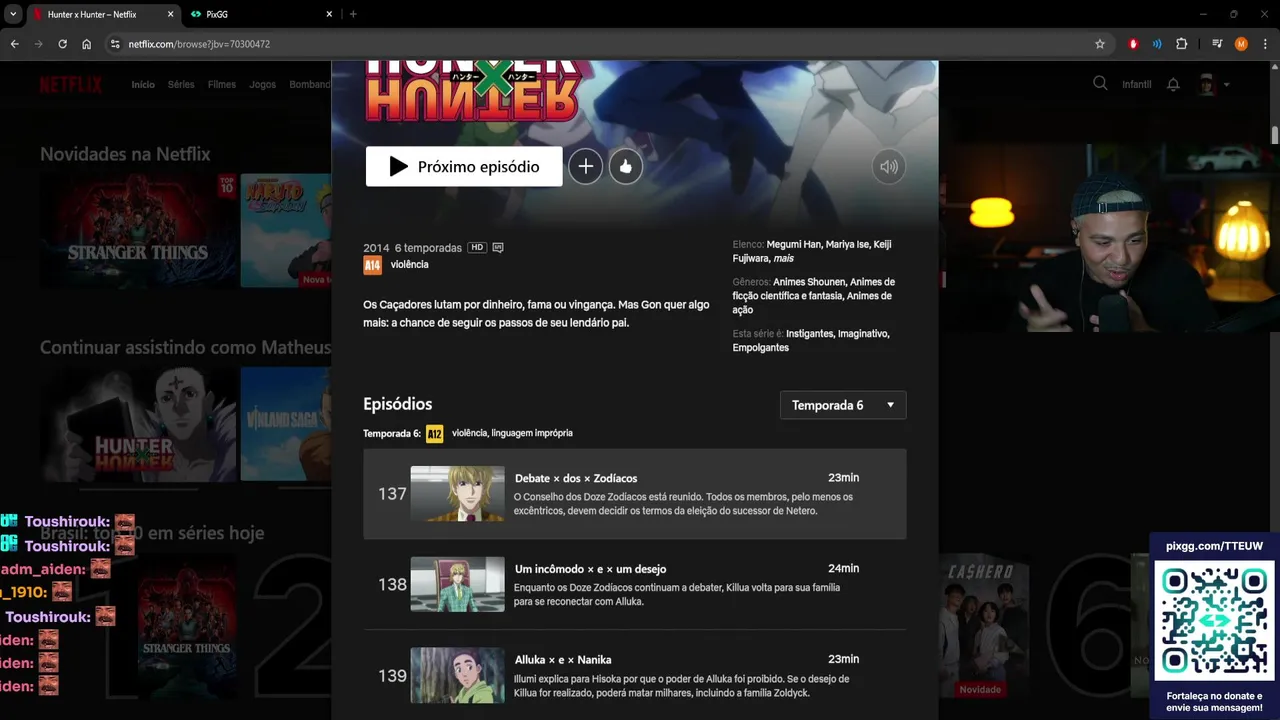Open the media control toolbar icon
This screenshot has width=1280, height=720.
click(1217, 44)
